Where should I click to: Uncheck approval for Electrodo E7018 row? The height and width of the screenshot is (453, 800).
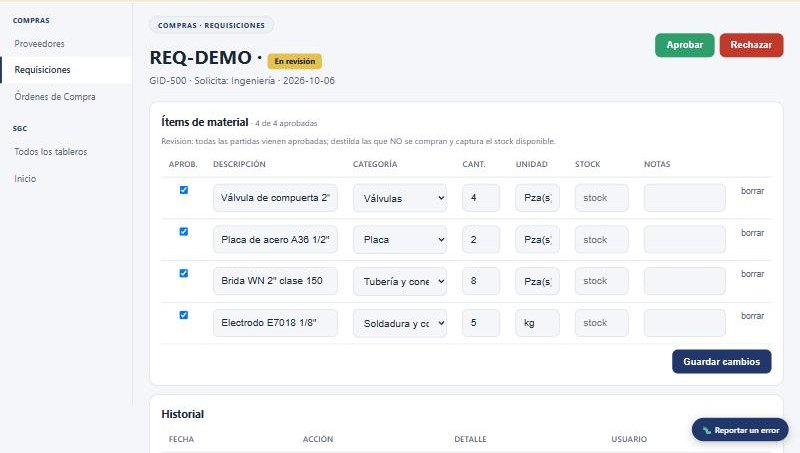(184, 315)
